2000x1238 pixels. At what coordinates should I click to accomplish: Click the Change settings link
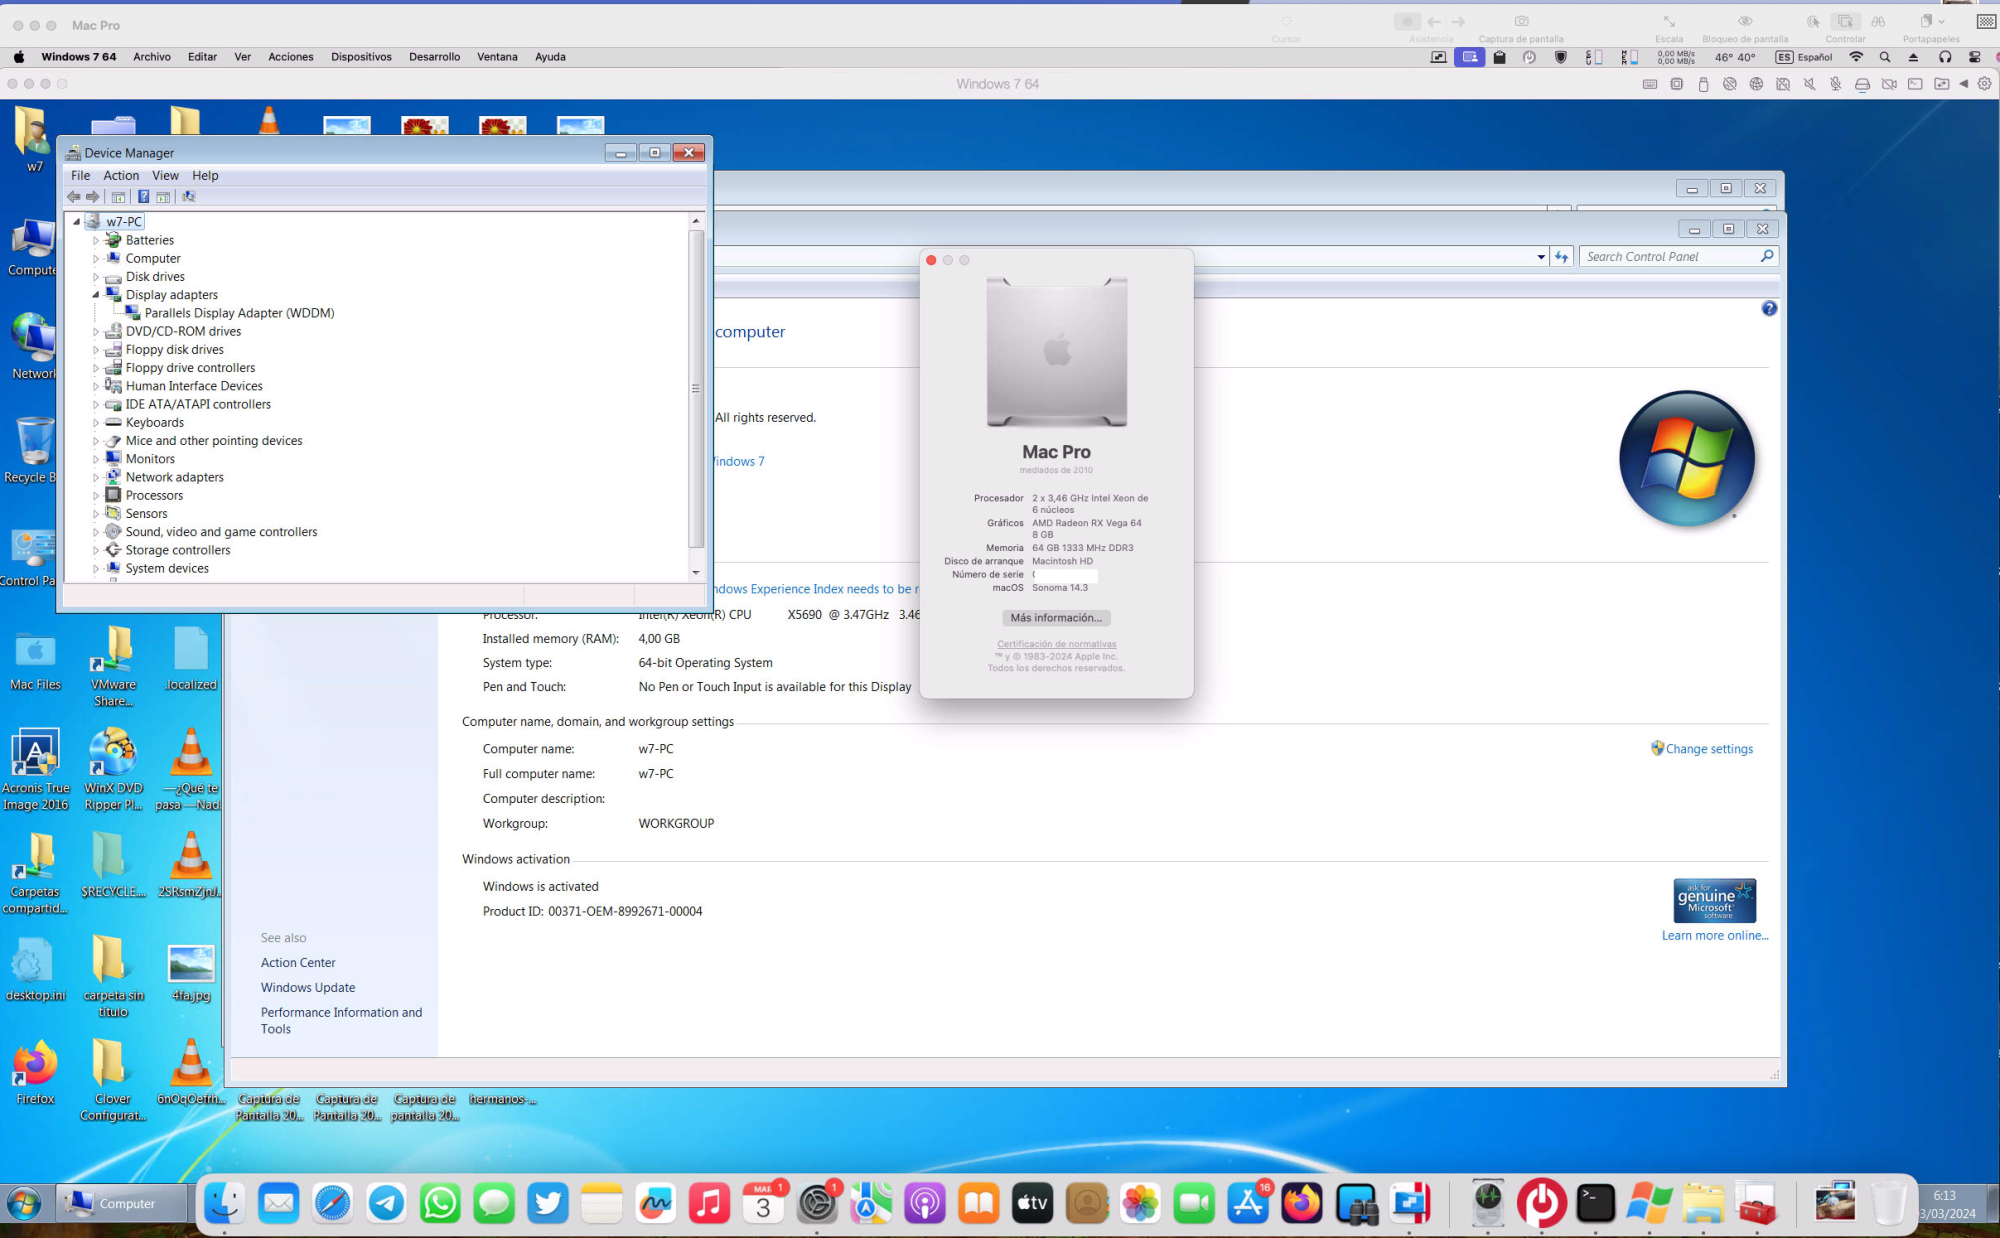pyautogui.click(x=1708, y=749)
